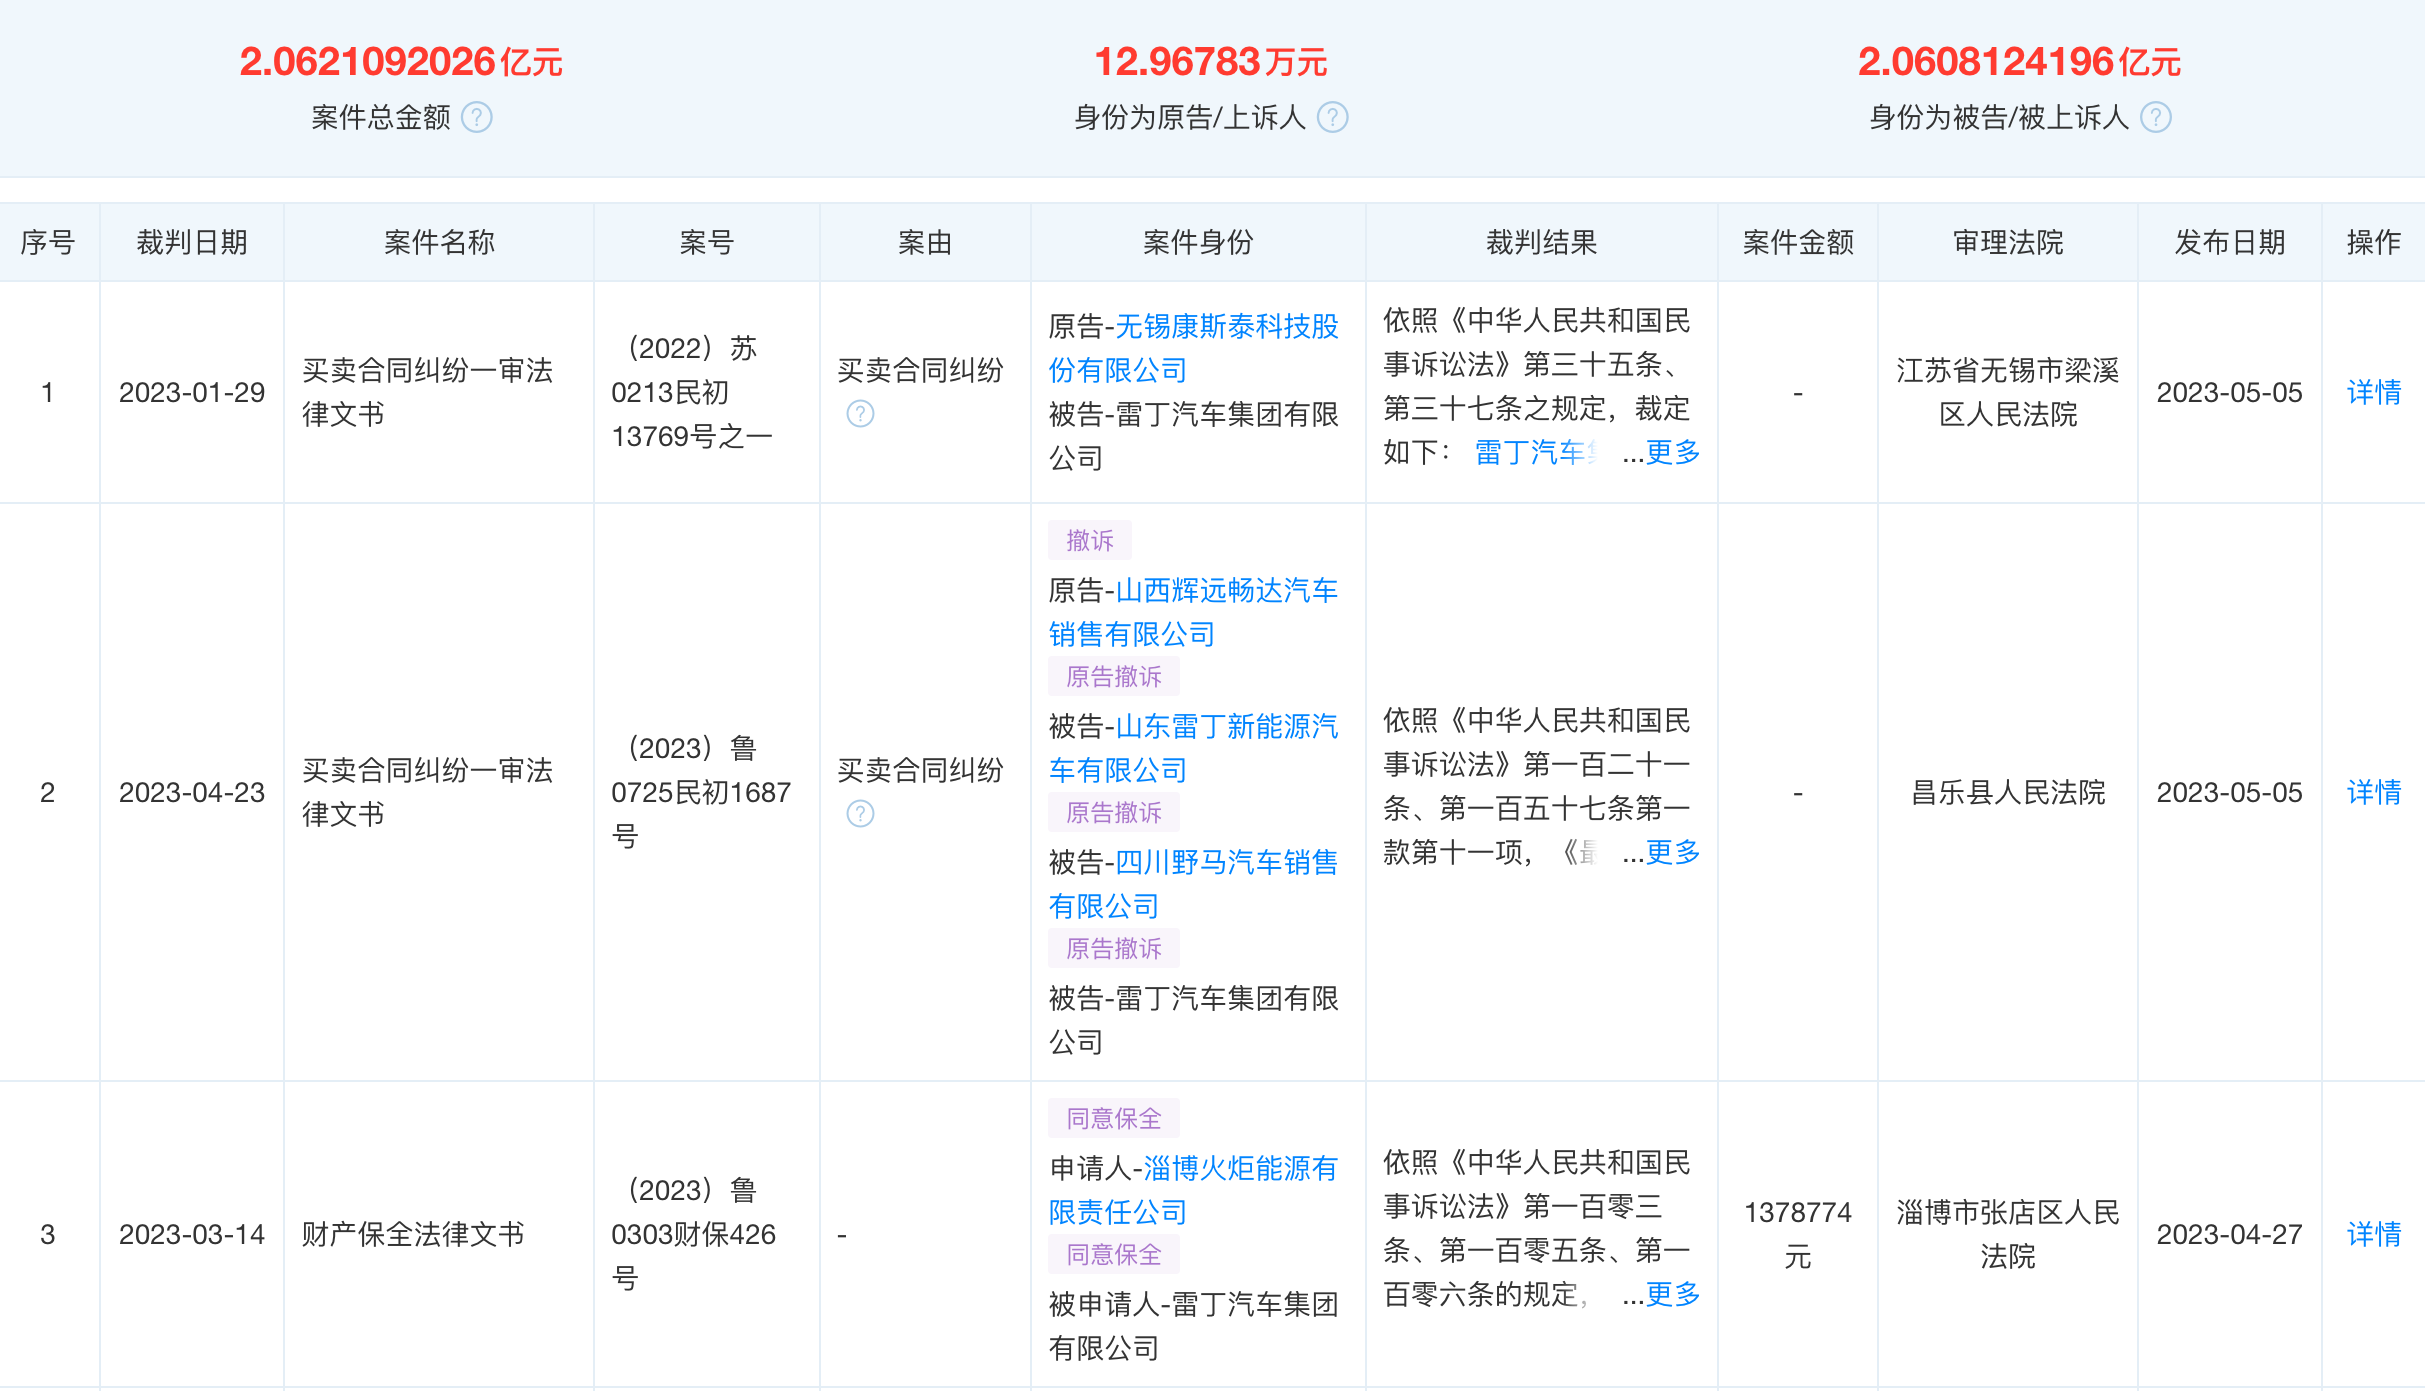Click help icon under 买卖合同纠纷 in row 2
Viewport: 2425px width, 1391px height.
[x=860, y=814]
